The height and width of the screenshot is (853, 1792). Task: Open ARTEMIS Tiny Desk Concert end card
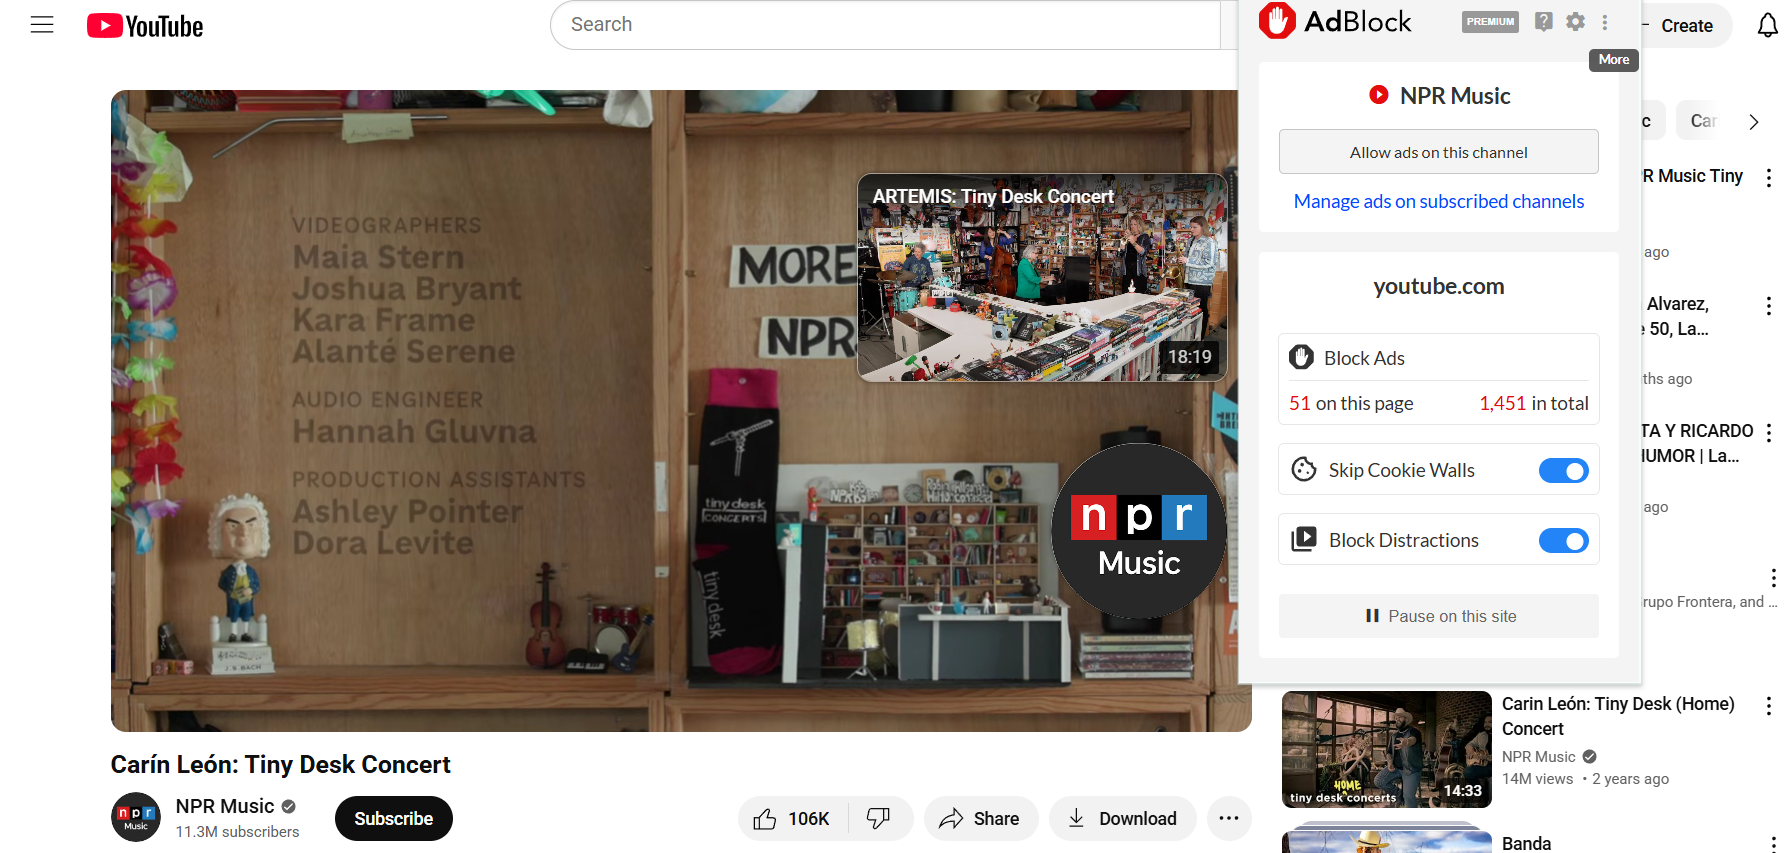click(x=1042, y=278)
